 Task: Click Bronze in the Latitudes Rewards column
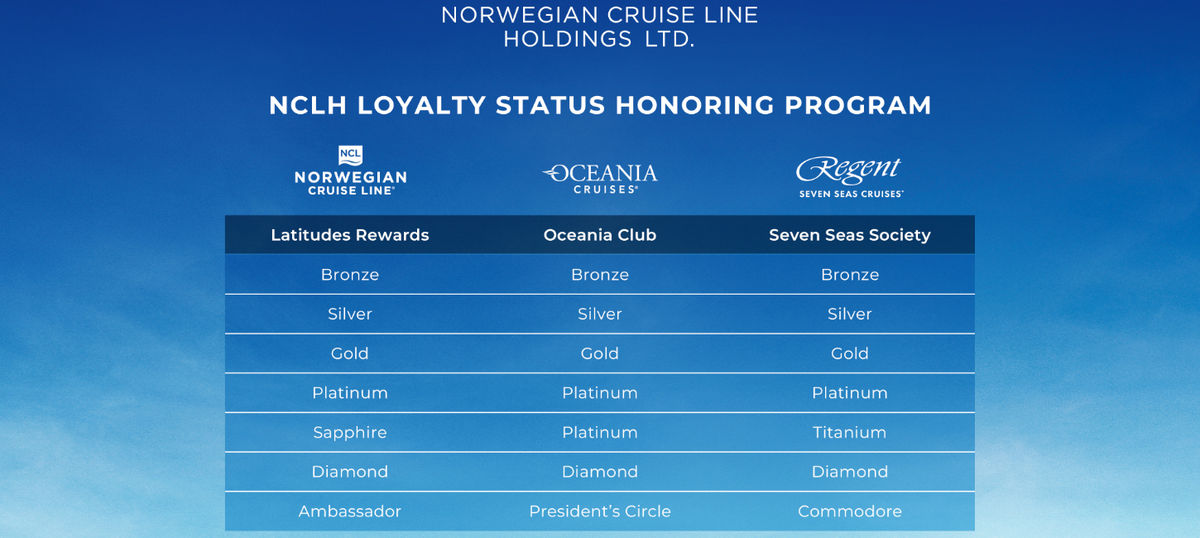point(350,274)
